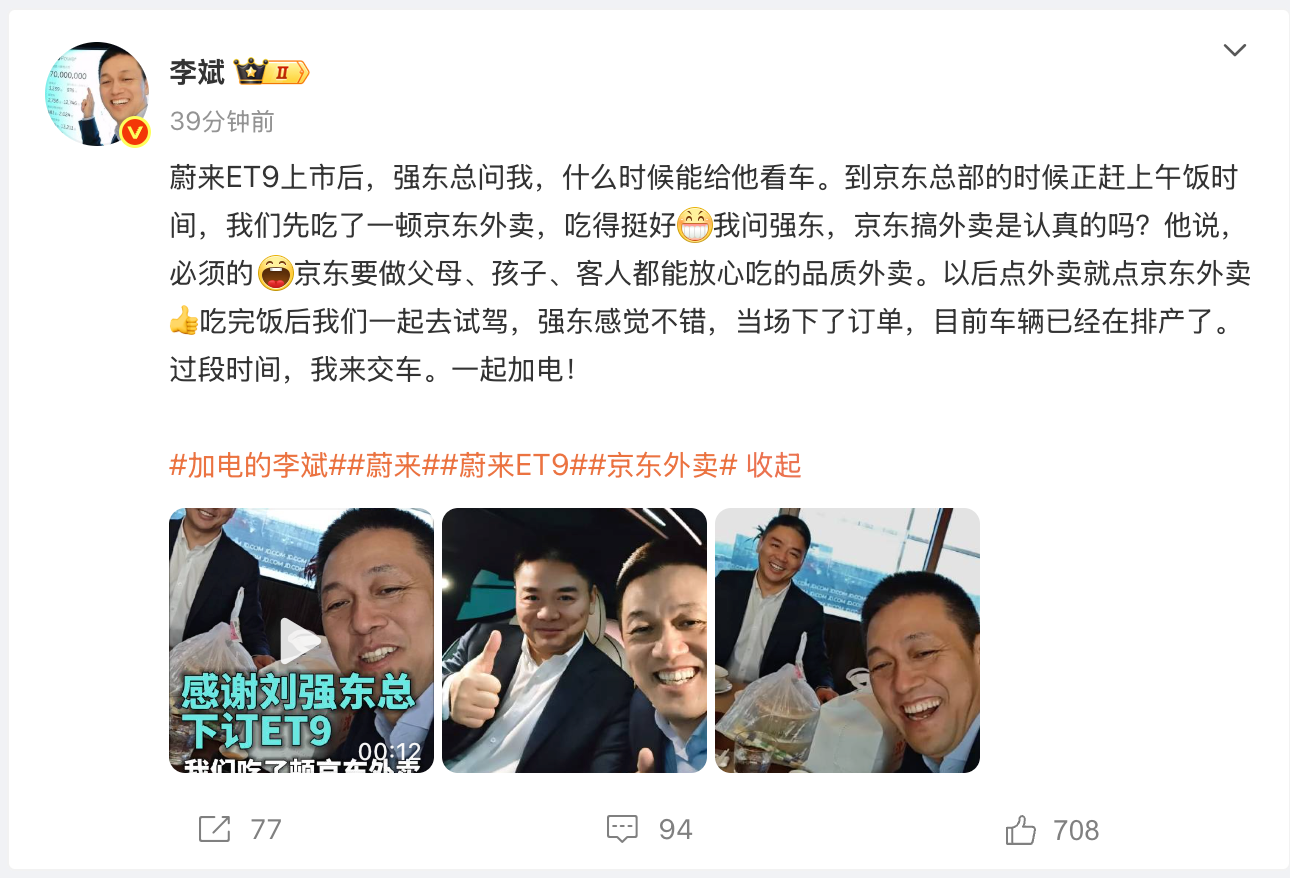Open the 李斌 username profile link

click(x=197, y=72)
